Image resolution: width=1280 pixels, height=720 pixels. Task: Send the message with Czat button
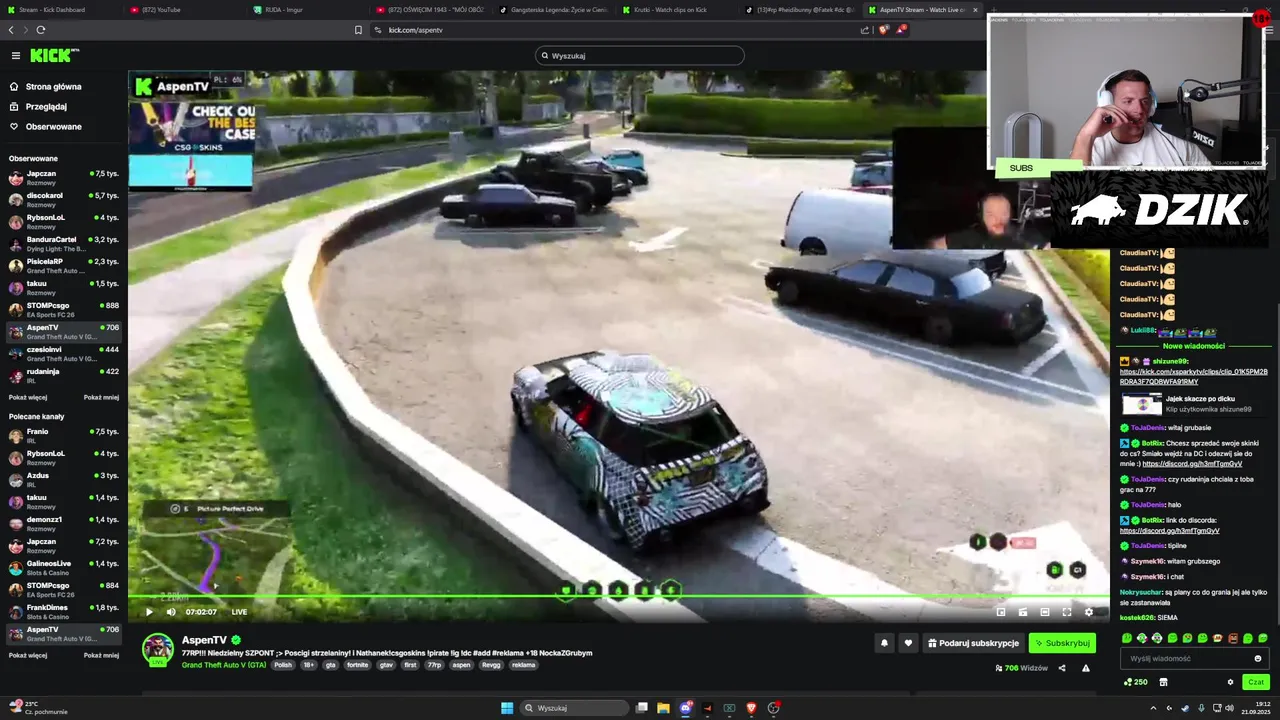(x=1256, y=682)
